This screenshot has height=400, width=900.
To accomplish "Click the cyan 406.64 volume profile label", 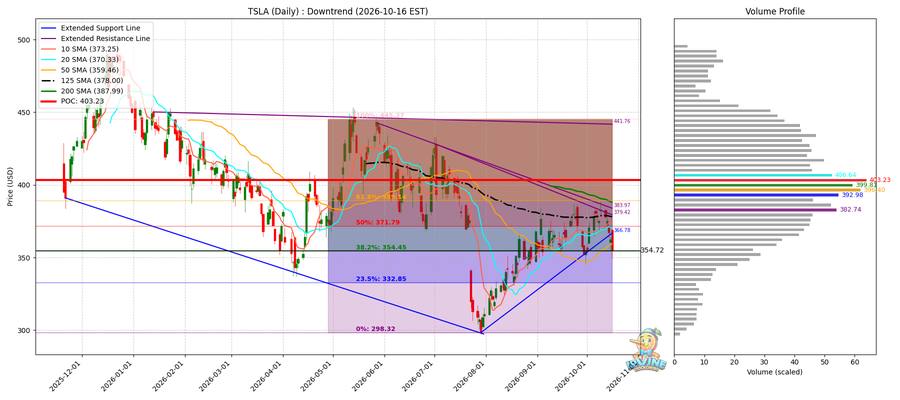I will (x=845, y=175).
